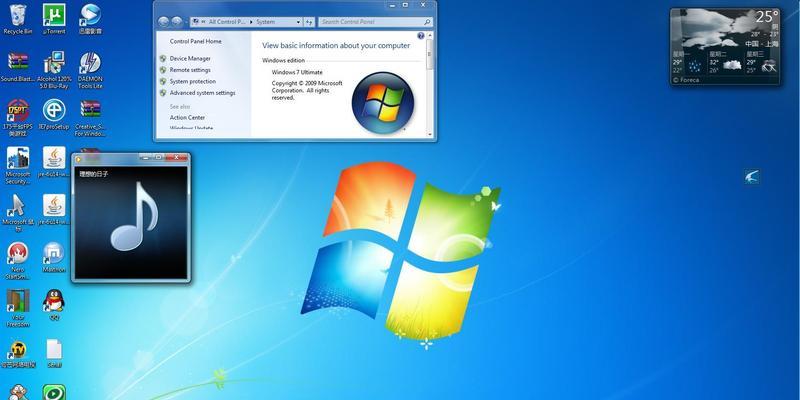800x400 pixels.
Task: Launch DAEMON Tools Lite shortcut
Action: coord(90,69)
